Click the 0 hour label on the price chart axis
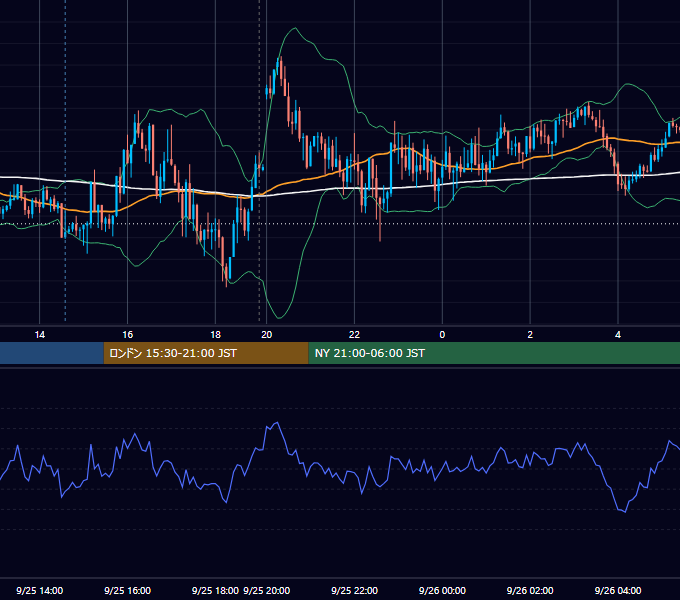680x600 pixels. coord(442,335)
